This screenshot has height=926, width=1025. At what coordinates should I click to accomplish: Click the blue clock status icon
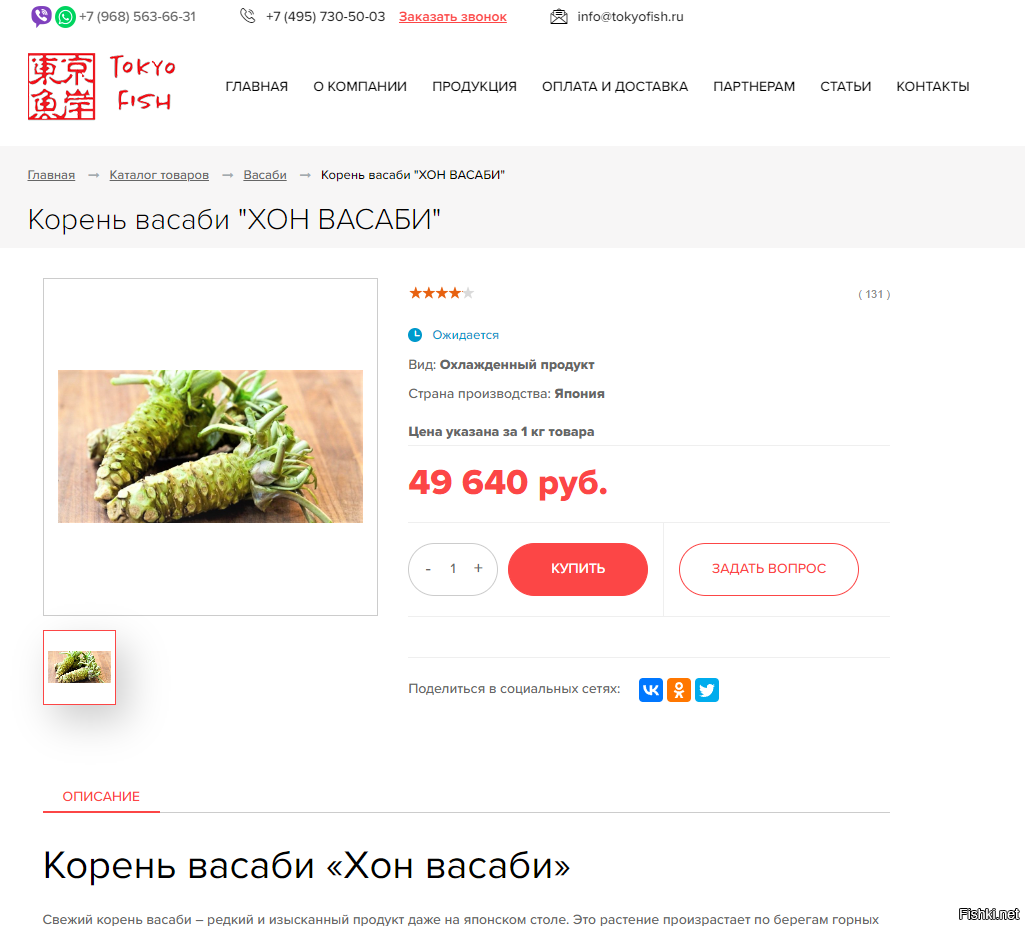415,335
